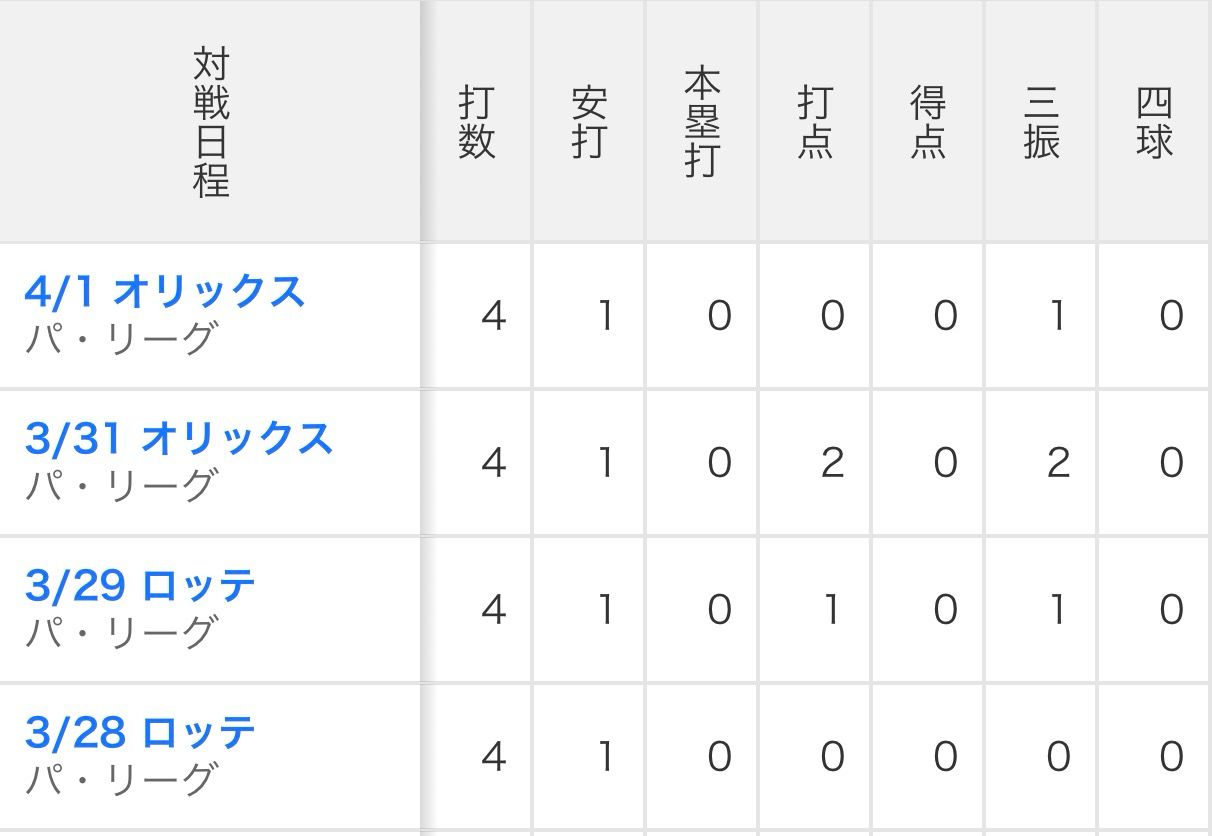Open the 3/31 オリックス game link
This screenshot has height=836, width=1212.
point(178,439)
